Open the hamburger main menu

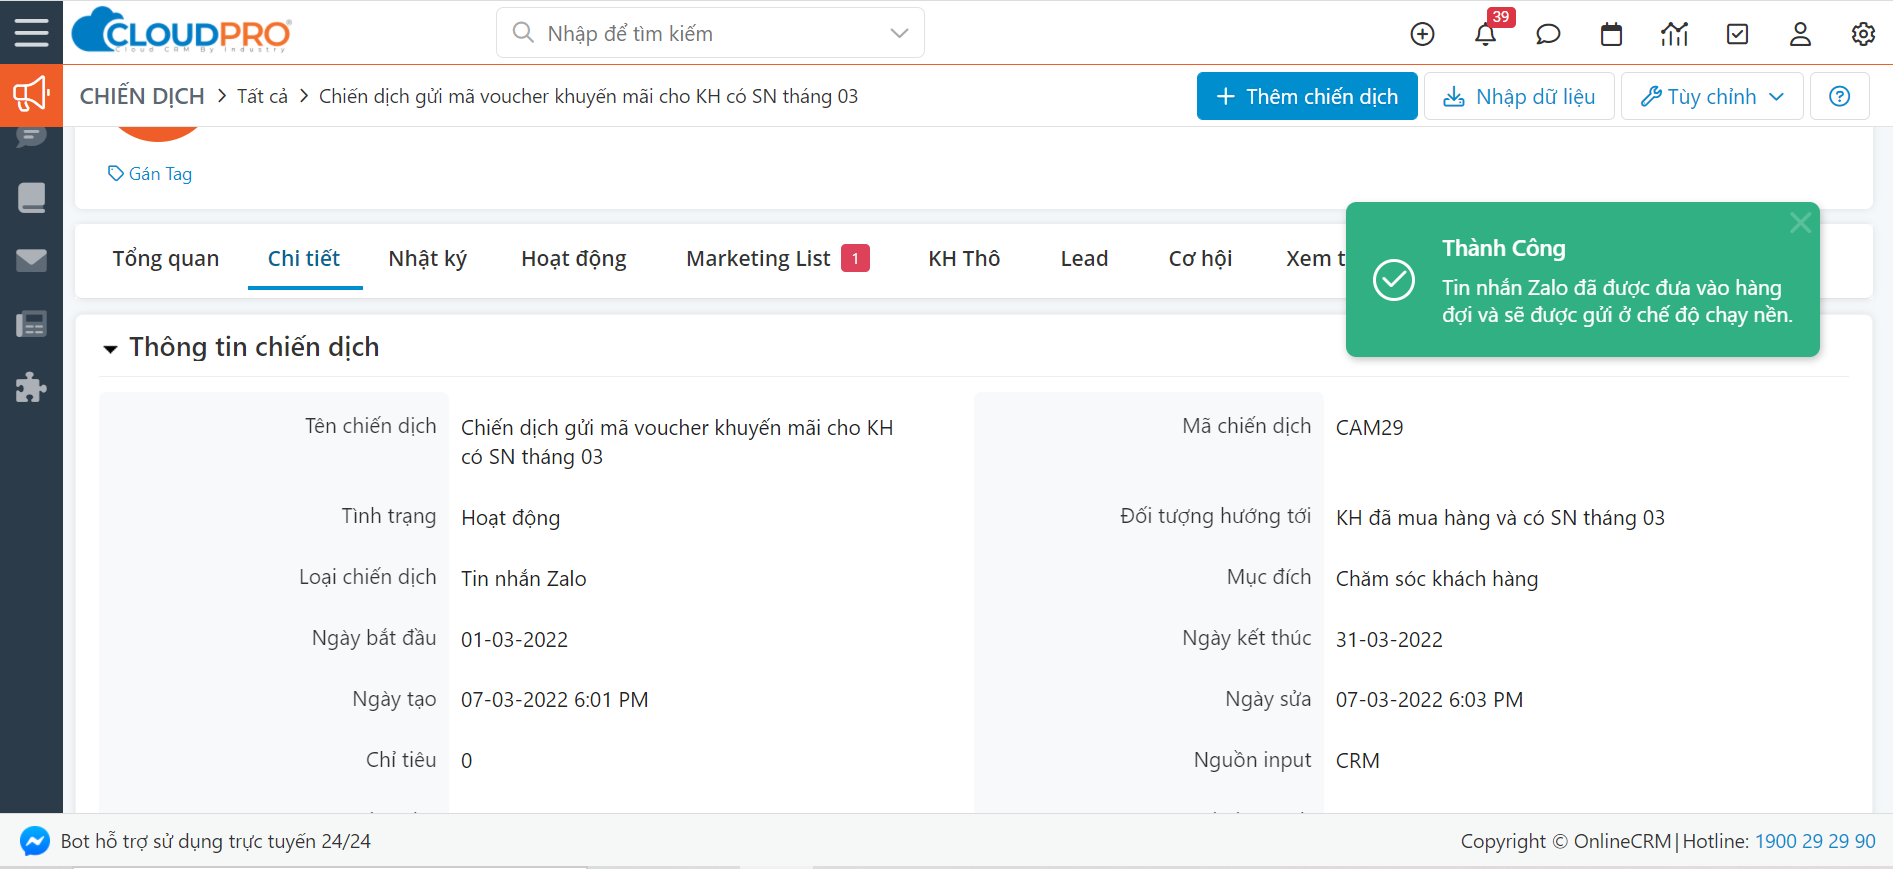click(31, 33)
